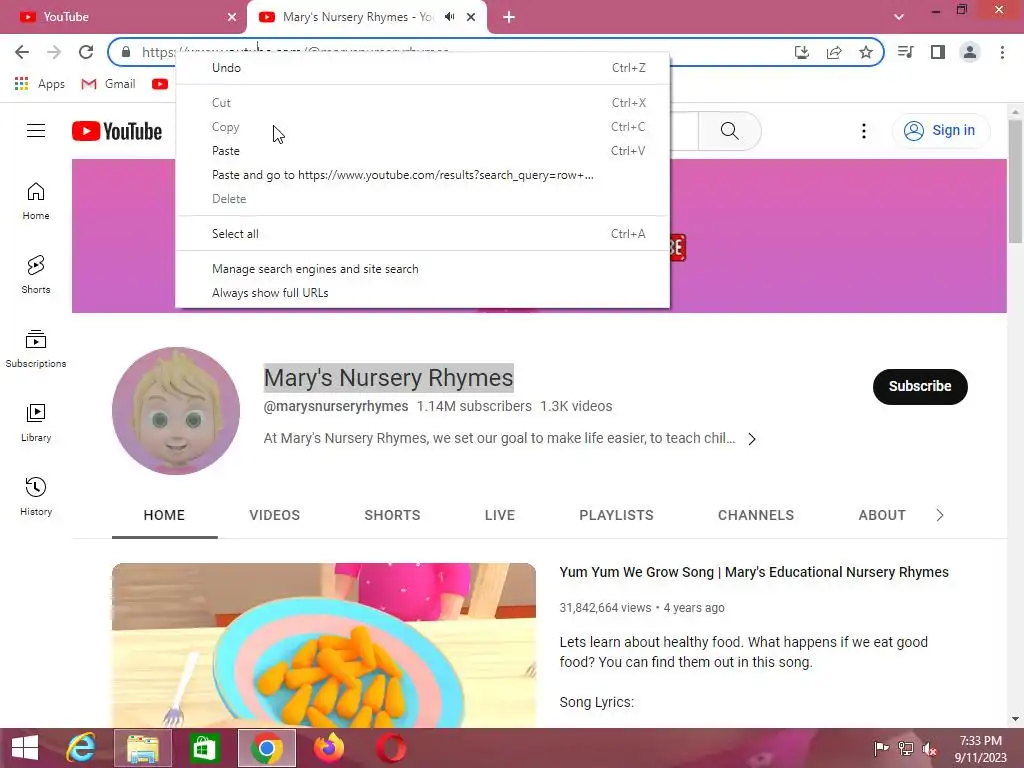Open File Explorer from the taskbar
The height and width of the screenshot is (768, 1024).
click(x=143, y=748)
